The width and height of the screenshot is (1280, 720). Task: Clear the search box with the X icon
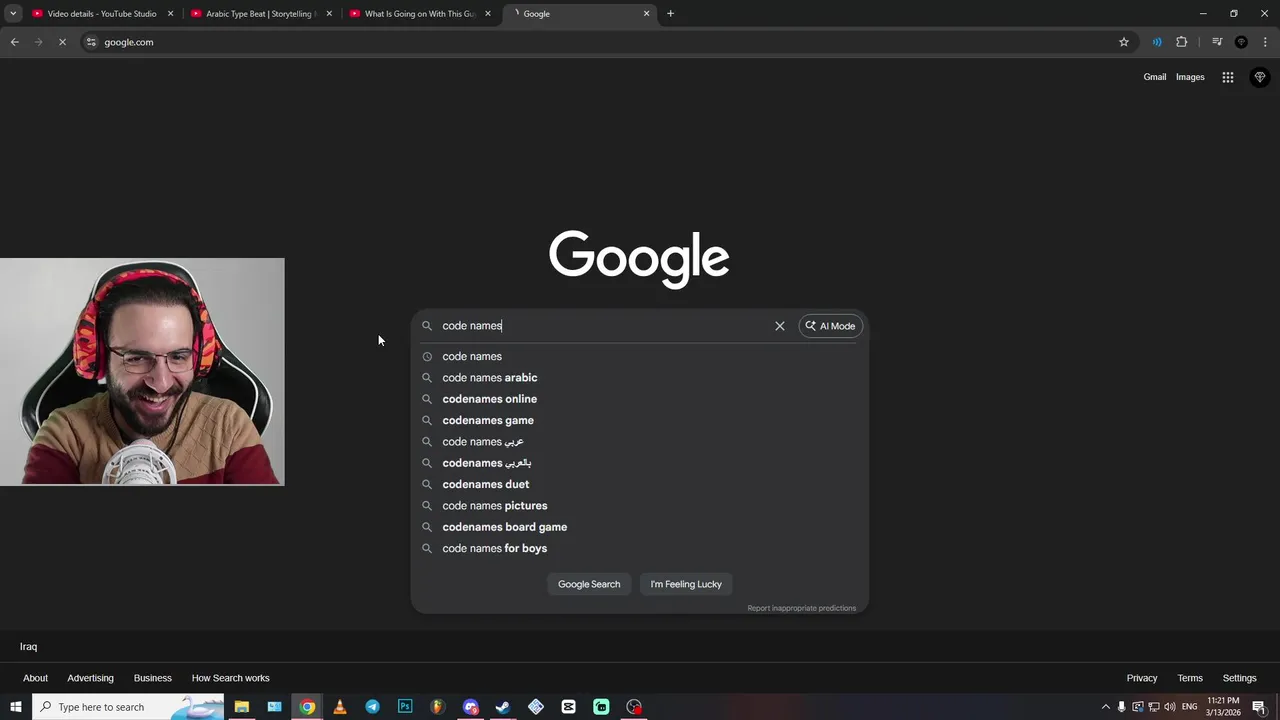click(x=780, y=326)
